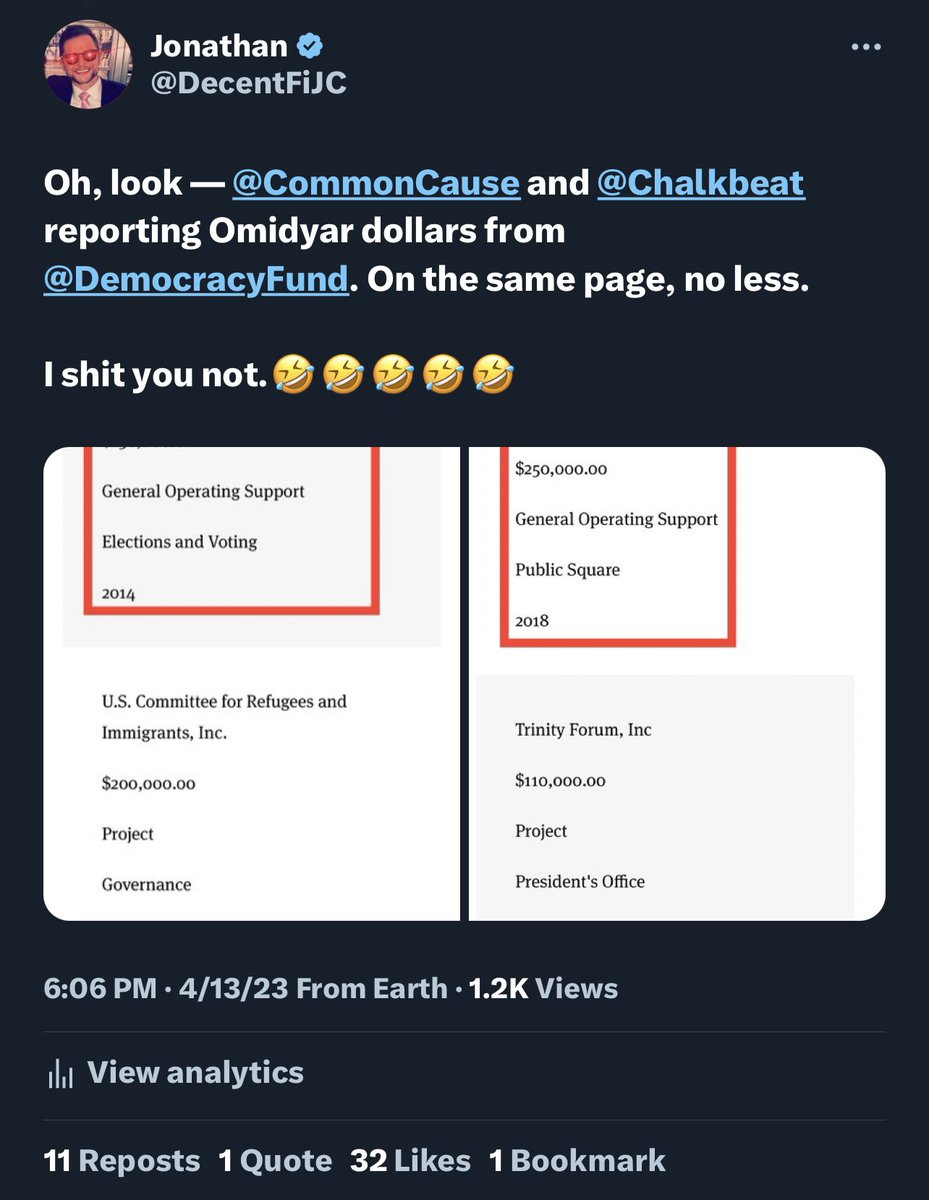Open the @Chalkbeat mention link

click(700, 183)
